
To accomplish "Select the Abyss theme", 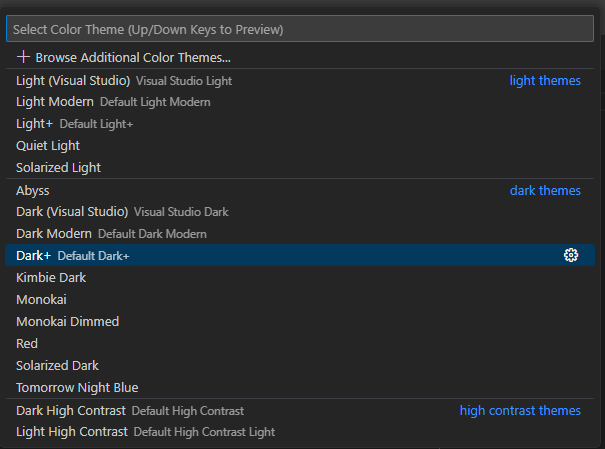I will coord(33,190).
